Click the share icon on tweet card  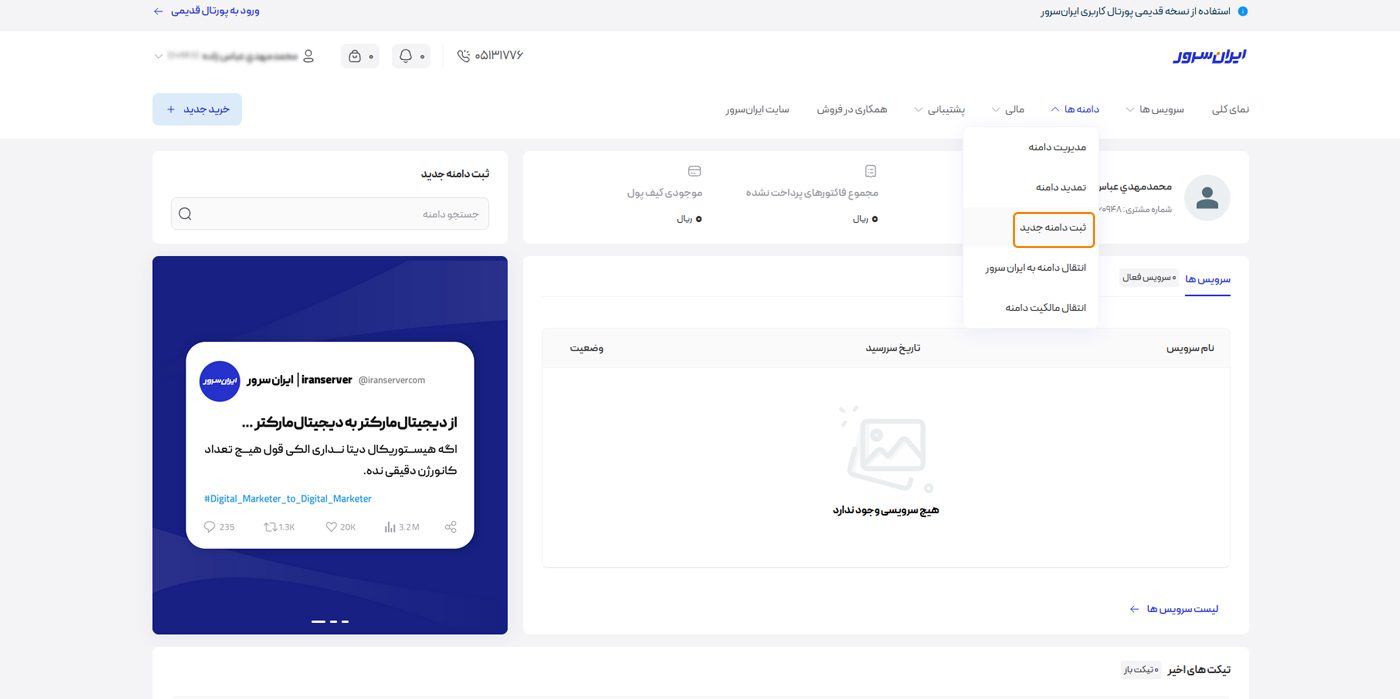click(451, 527)
